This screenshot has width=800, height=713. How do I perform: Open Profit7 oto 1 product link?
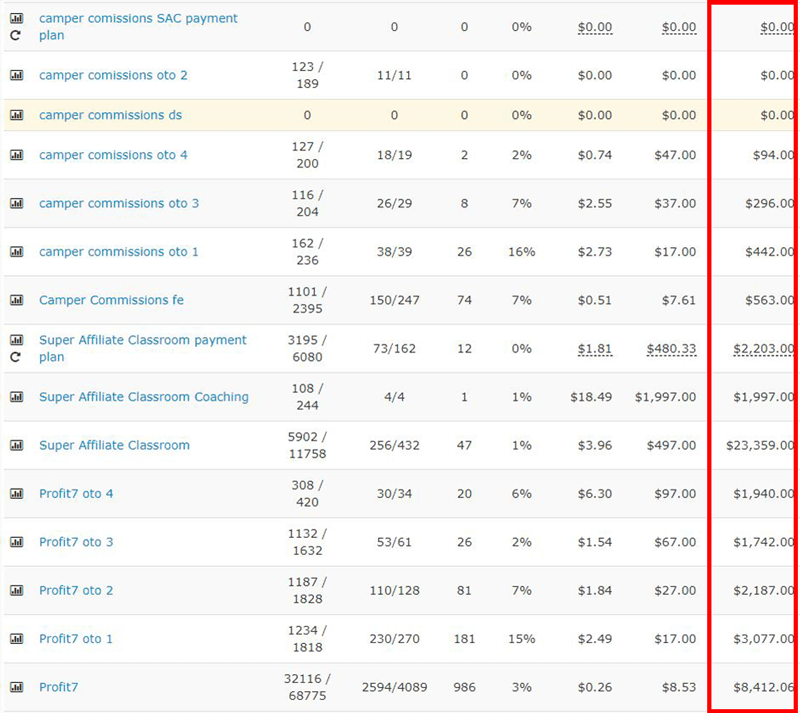(x=76, y=639)
